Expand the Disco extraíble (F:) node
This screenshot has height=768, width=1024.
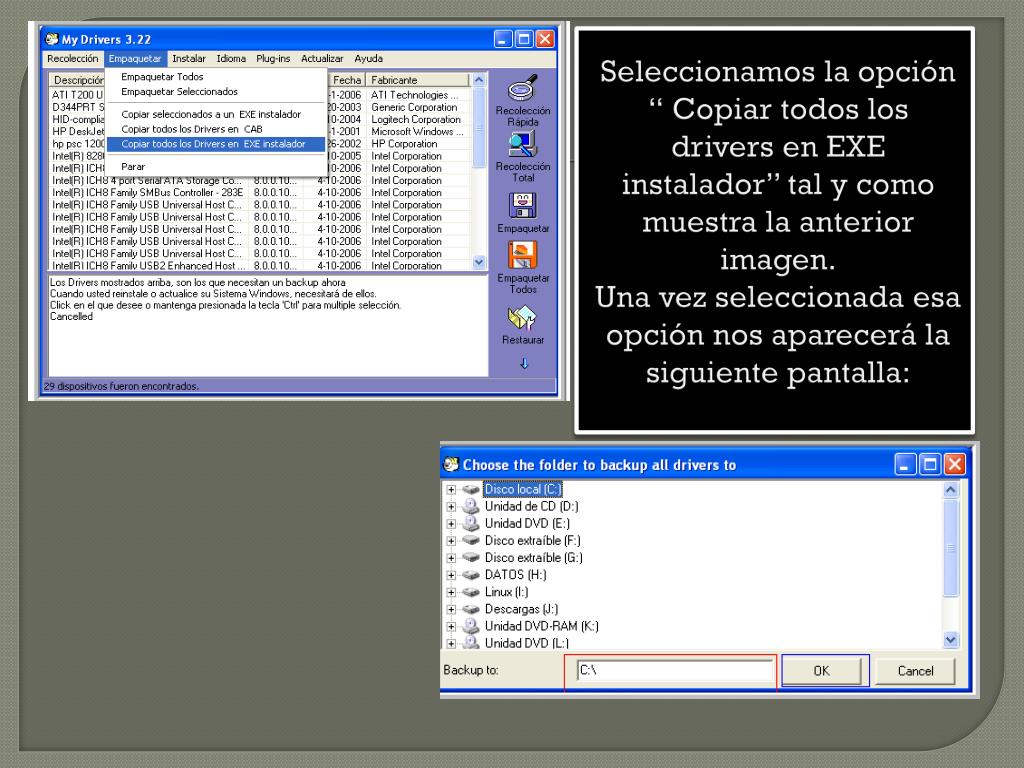[451, 541]
